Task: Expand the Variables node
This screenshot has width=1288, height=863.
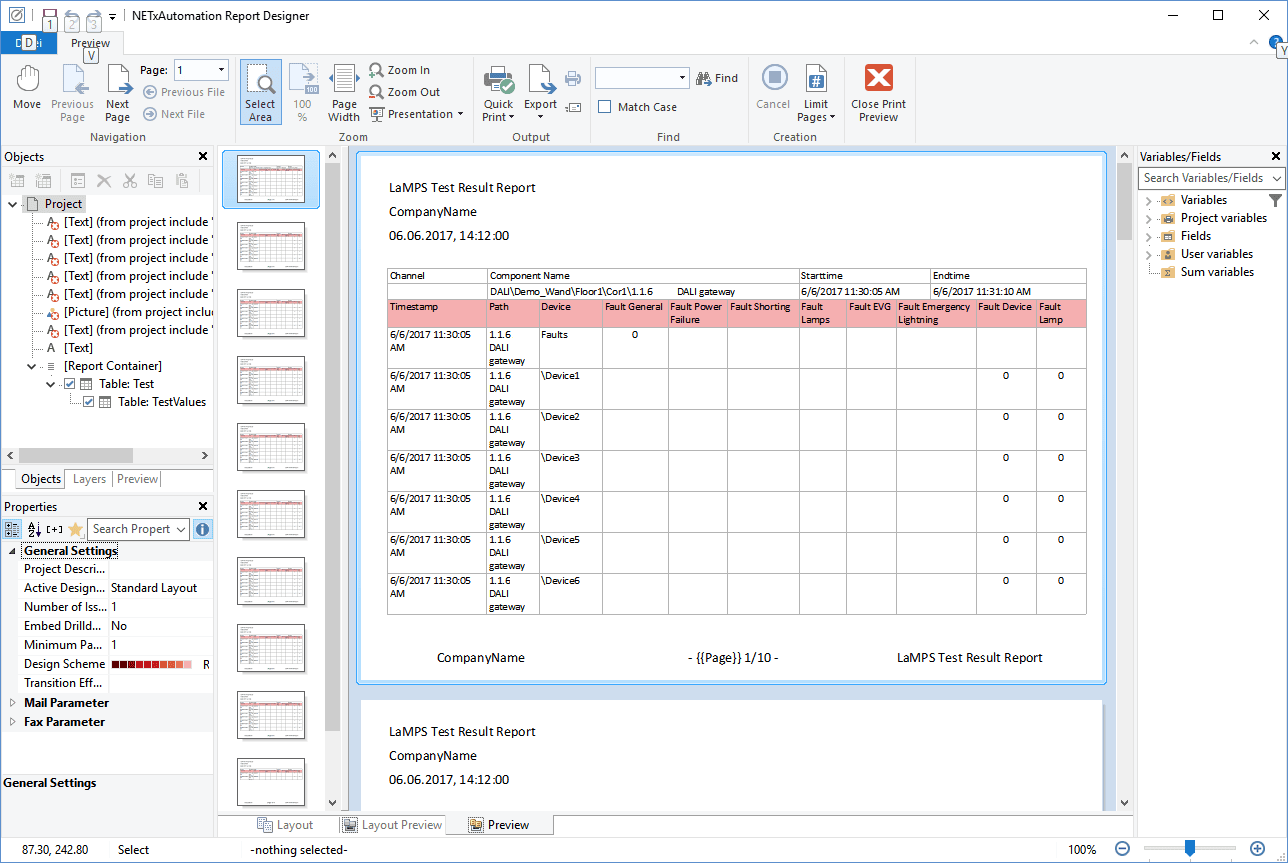Action: [x=1148, y=200]
